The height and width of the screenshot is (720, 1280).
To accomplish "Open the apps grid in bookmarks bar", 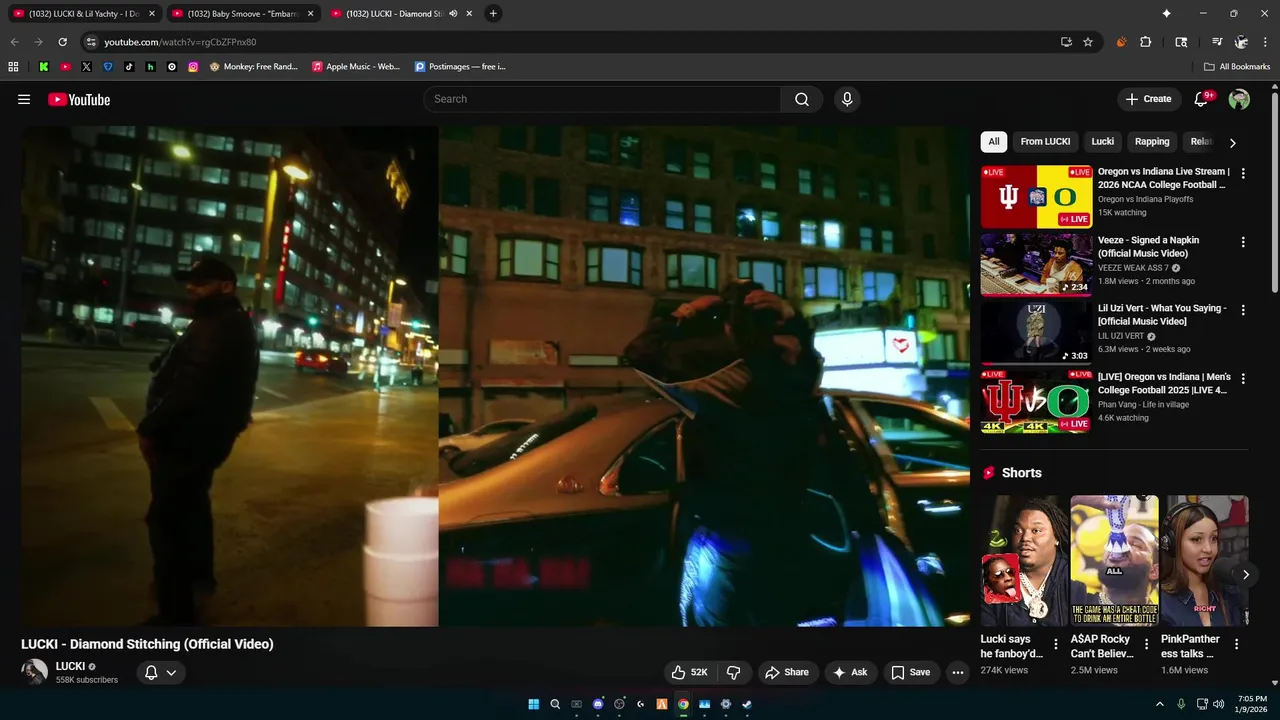I will tap(13, 67).
